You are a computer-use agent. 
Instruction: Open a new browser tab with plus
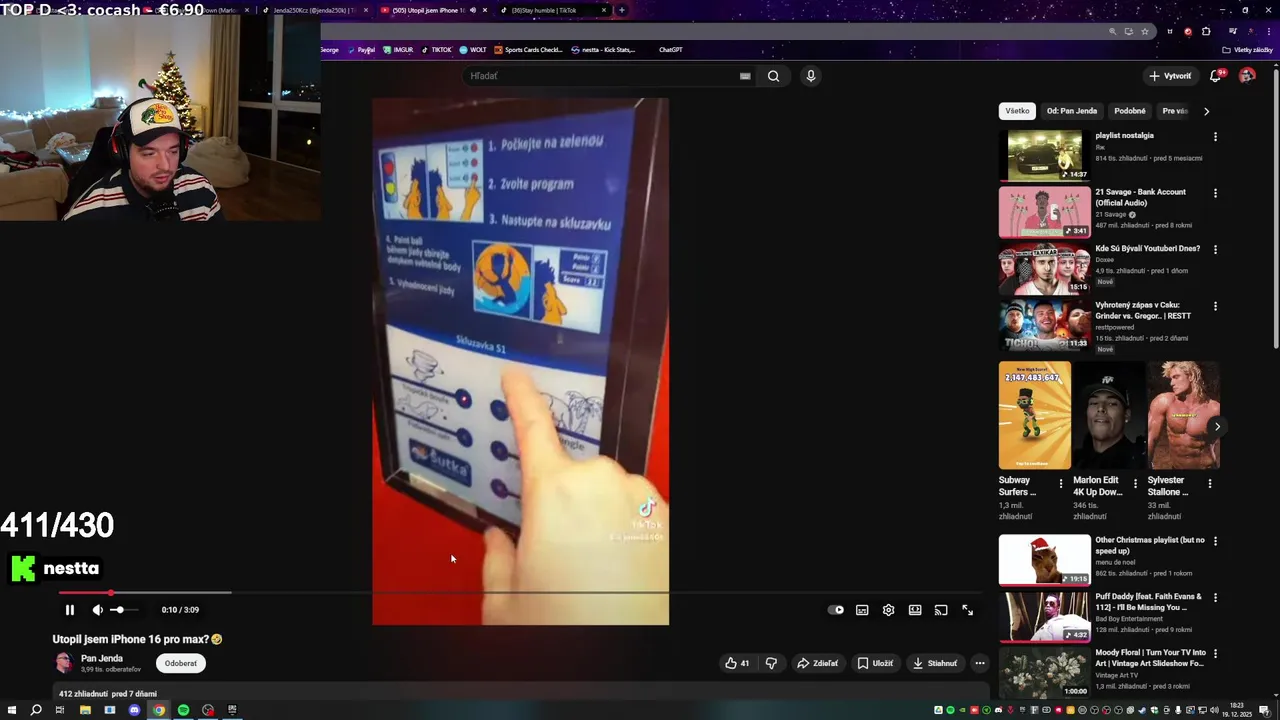click(622, 10)
